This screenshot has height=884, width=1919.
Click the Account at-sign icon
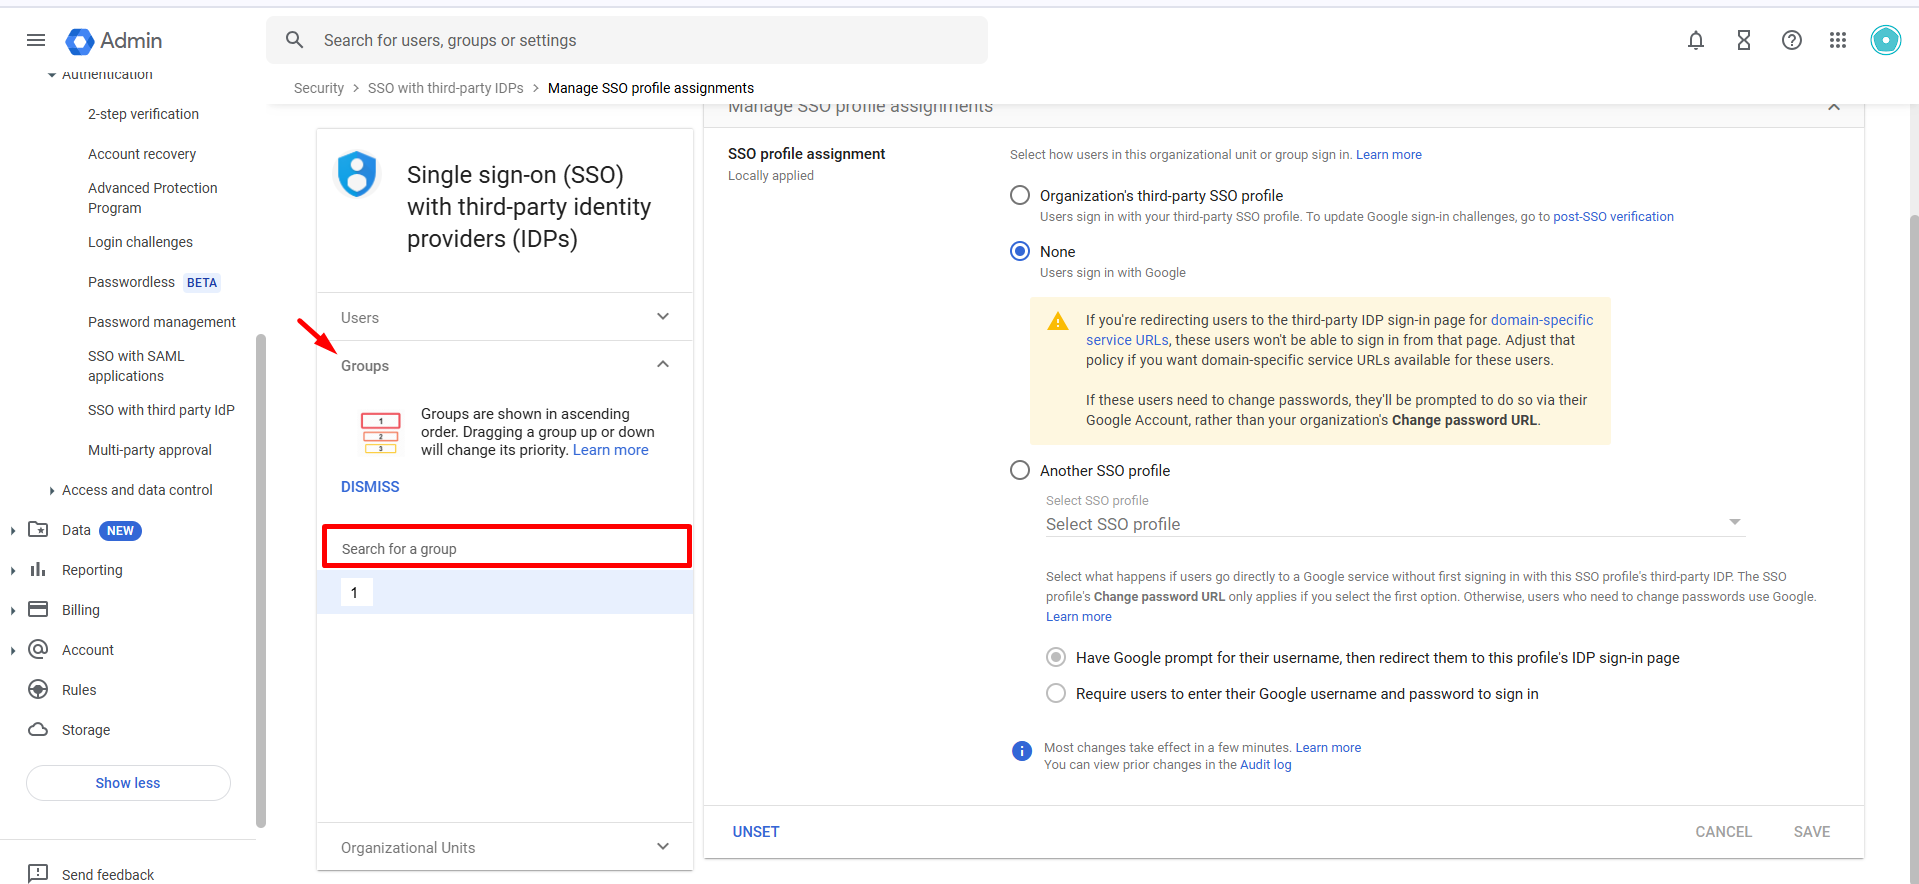(x=38, y=649)
